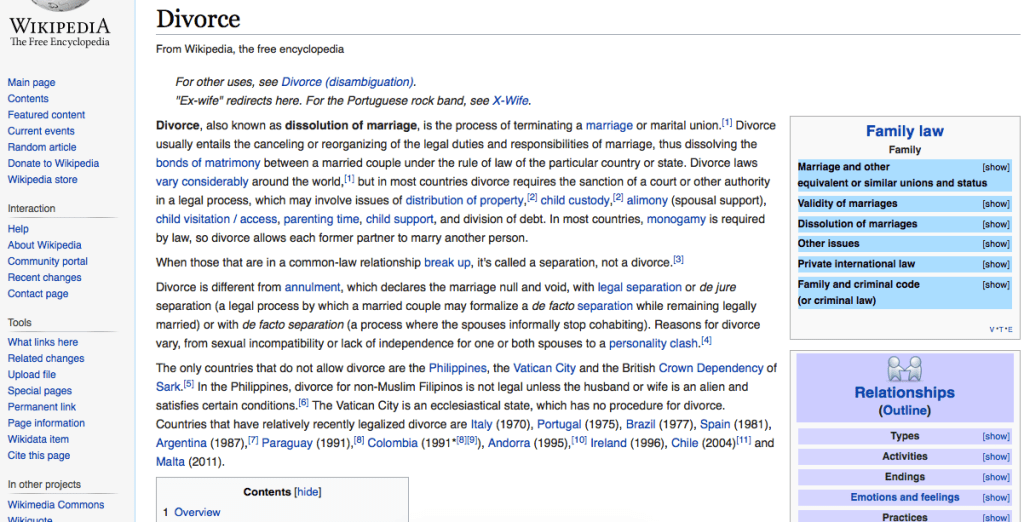Expand the Emotions and feelings section
The height and width of the screenshot is (522, 1024).
pos(995,497)
